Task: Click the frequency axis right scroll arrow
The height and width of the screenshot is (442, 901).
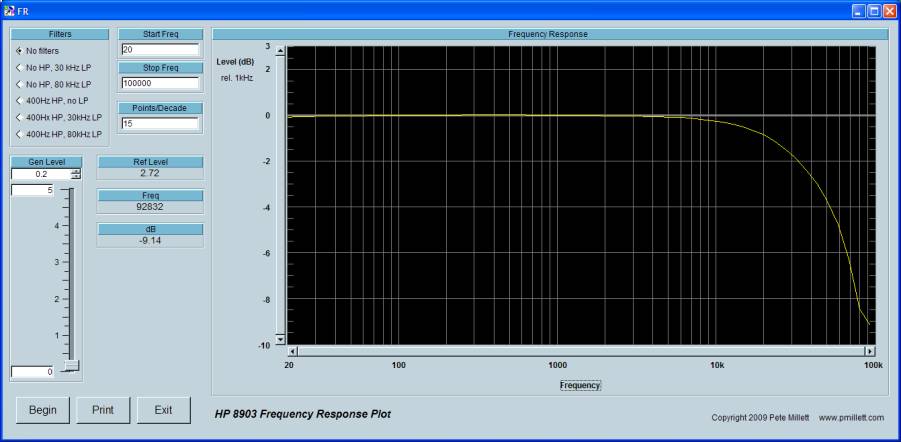Action: [x=869, y=351]
